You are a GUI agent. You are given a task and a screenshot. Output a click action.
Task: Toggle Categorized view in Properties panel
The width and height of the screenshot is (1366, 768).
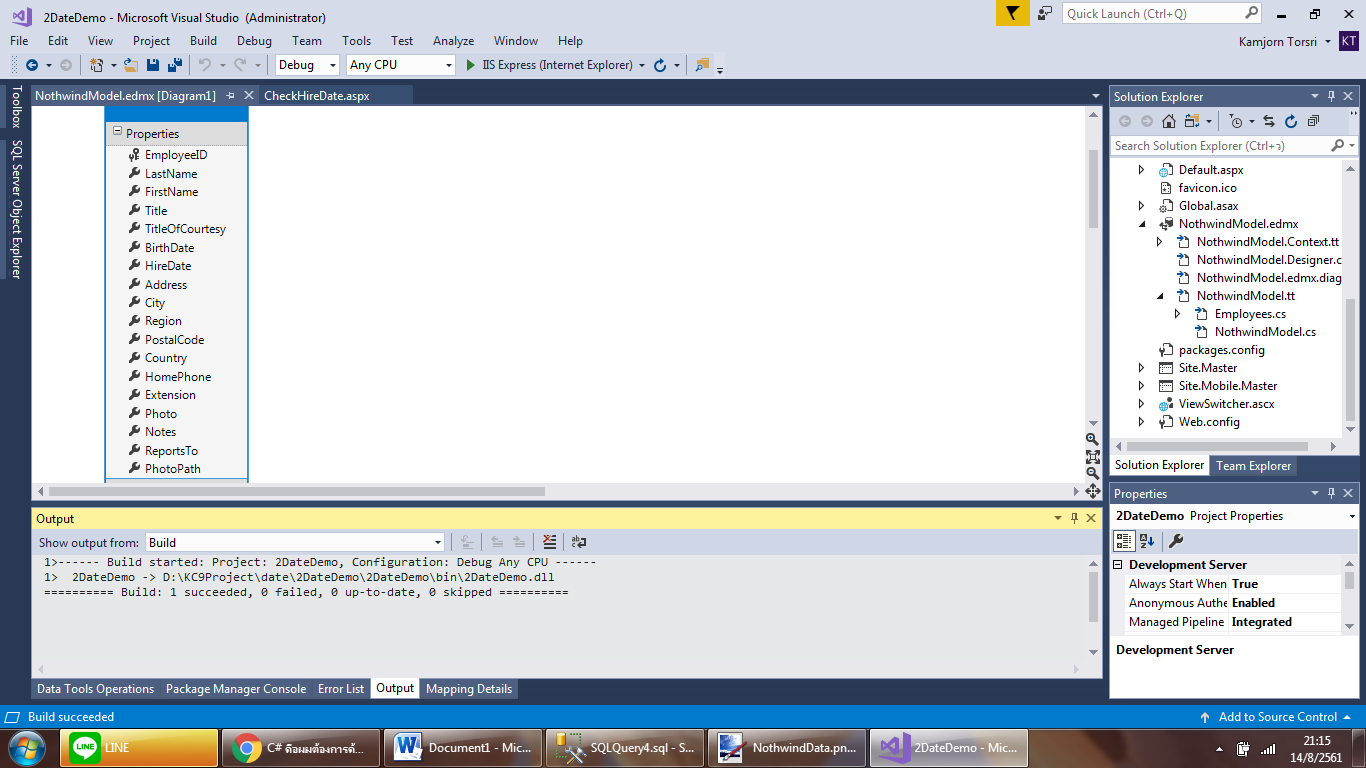point(1124,541)
